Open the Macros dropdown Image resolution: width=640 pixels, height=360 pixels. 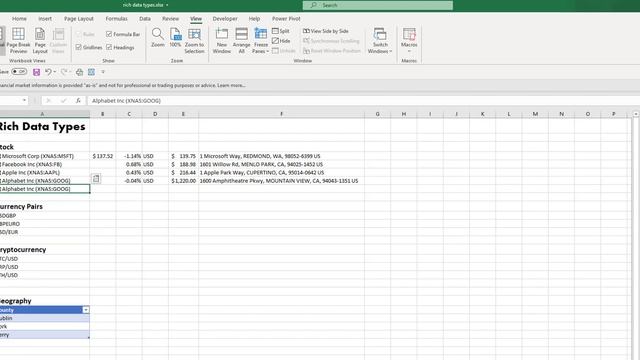pos(409,40)
